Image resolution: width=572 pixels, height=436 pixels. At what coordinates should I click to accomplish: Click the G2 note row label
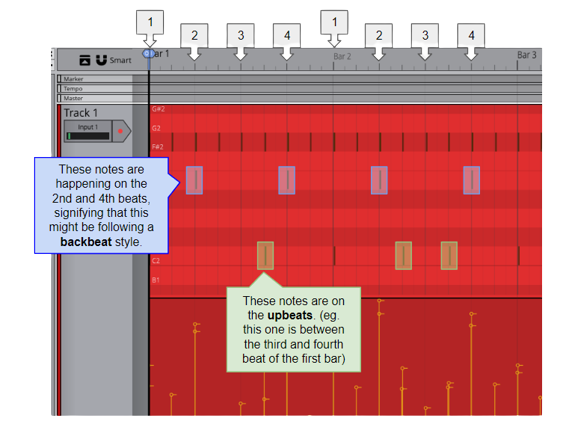coord(156,128)
